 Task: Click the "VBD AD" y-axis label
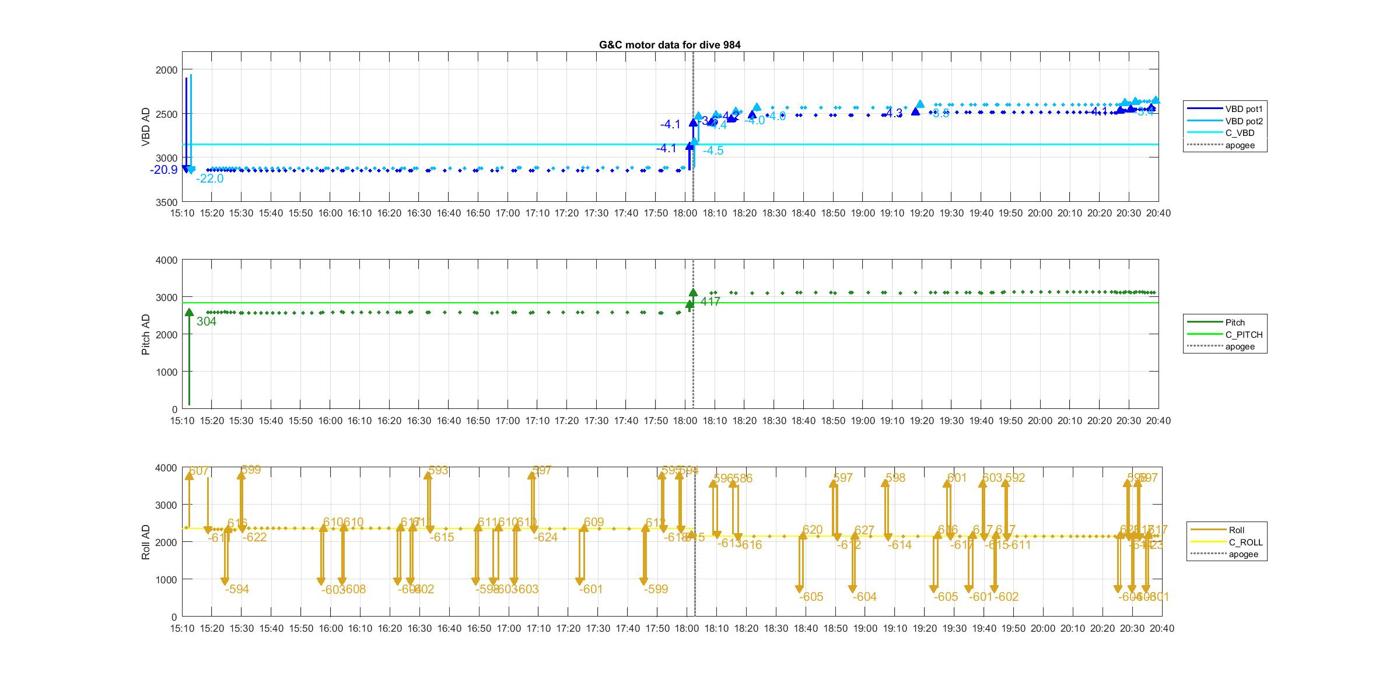click(x=146, y=127)
